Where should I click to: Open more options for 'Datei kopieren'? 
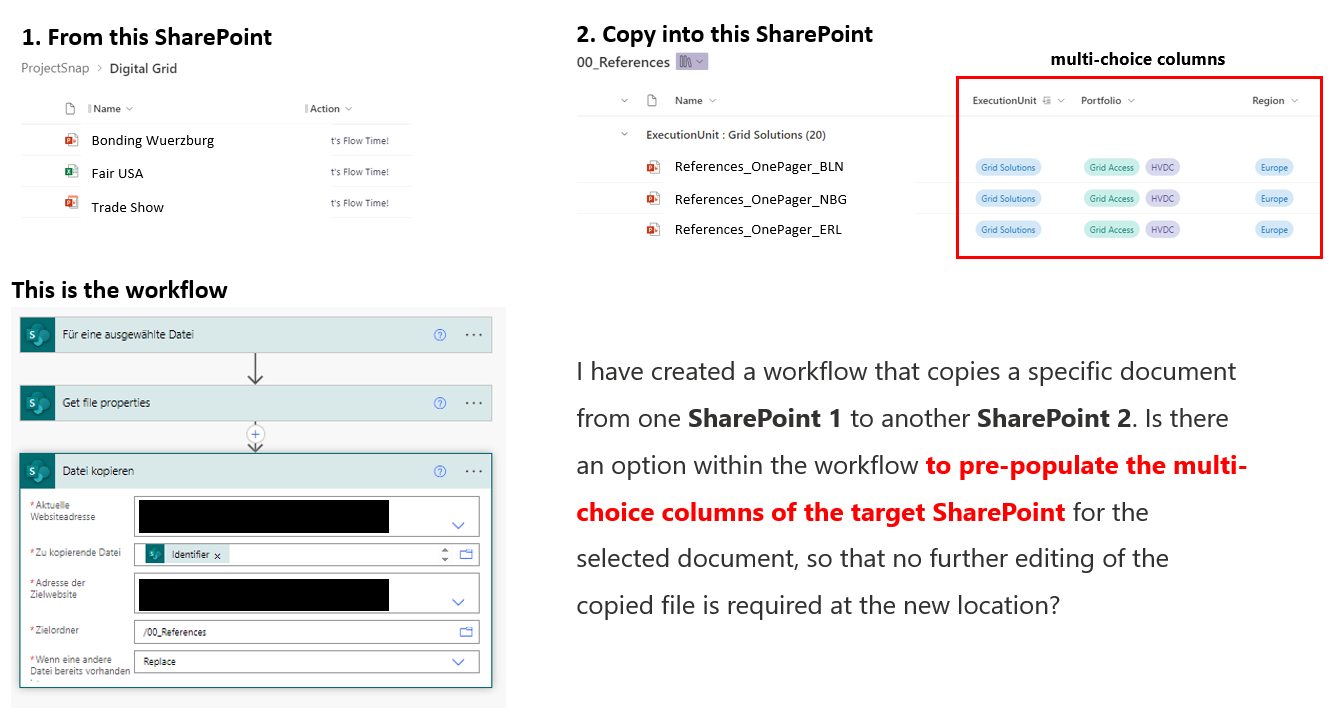click(474, 471)
